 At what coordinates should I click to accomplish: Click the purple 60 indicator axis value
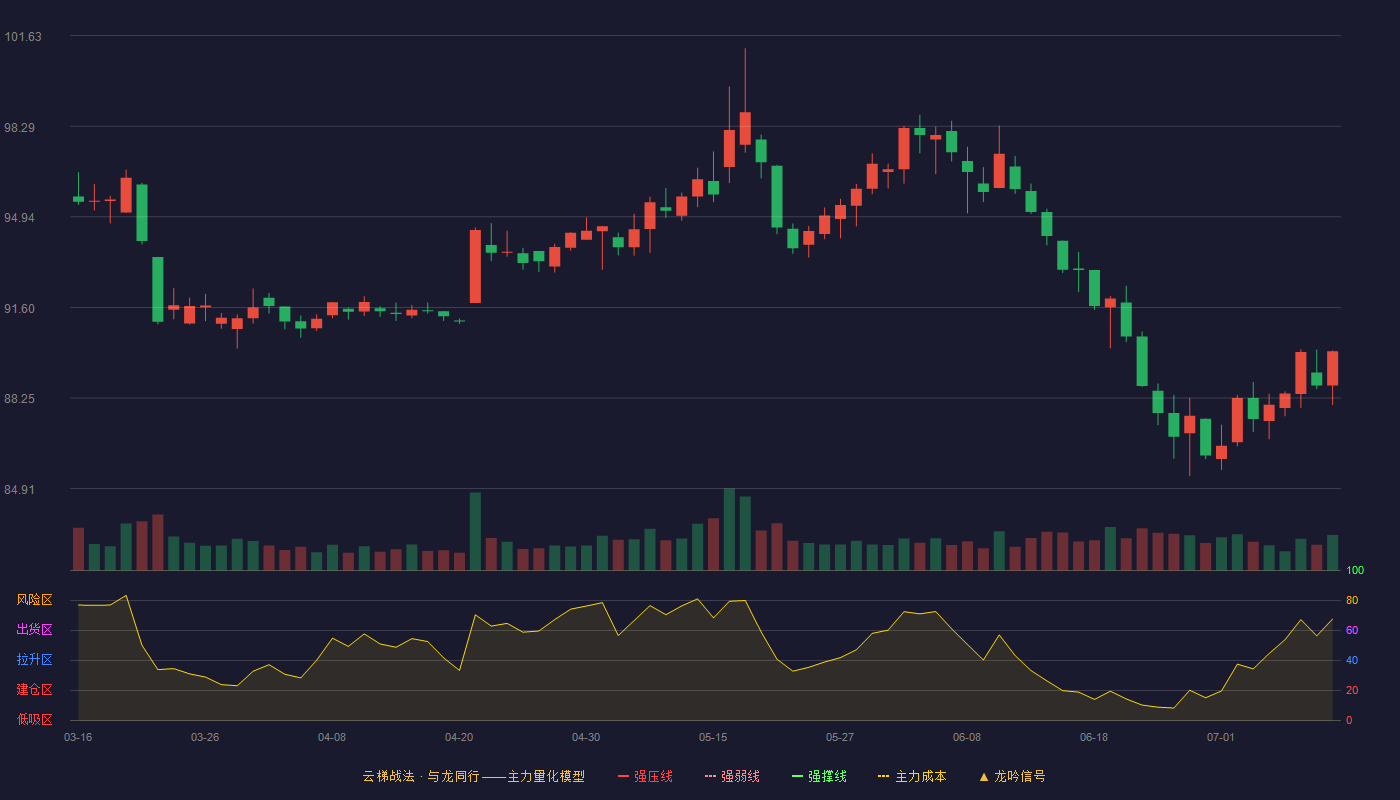[1352, 630]
